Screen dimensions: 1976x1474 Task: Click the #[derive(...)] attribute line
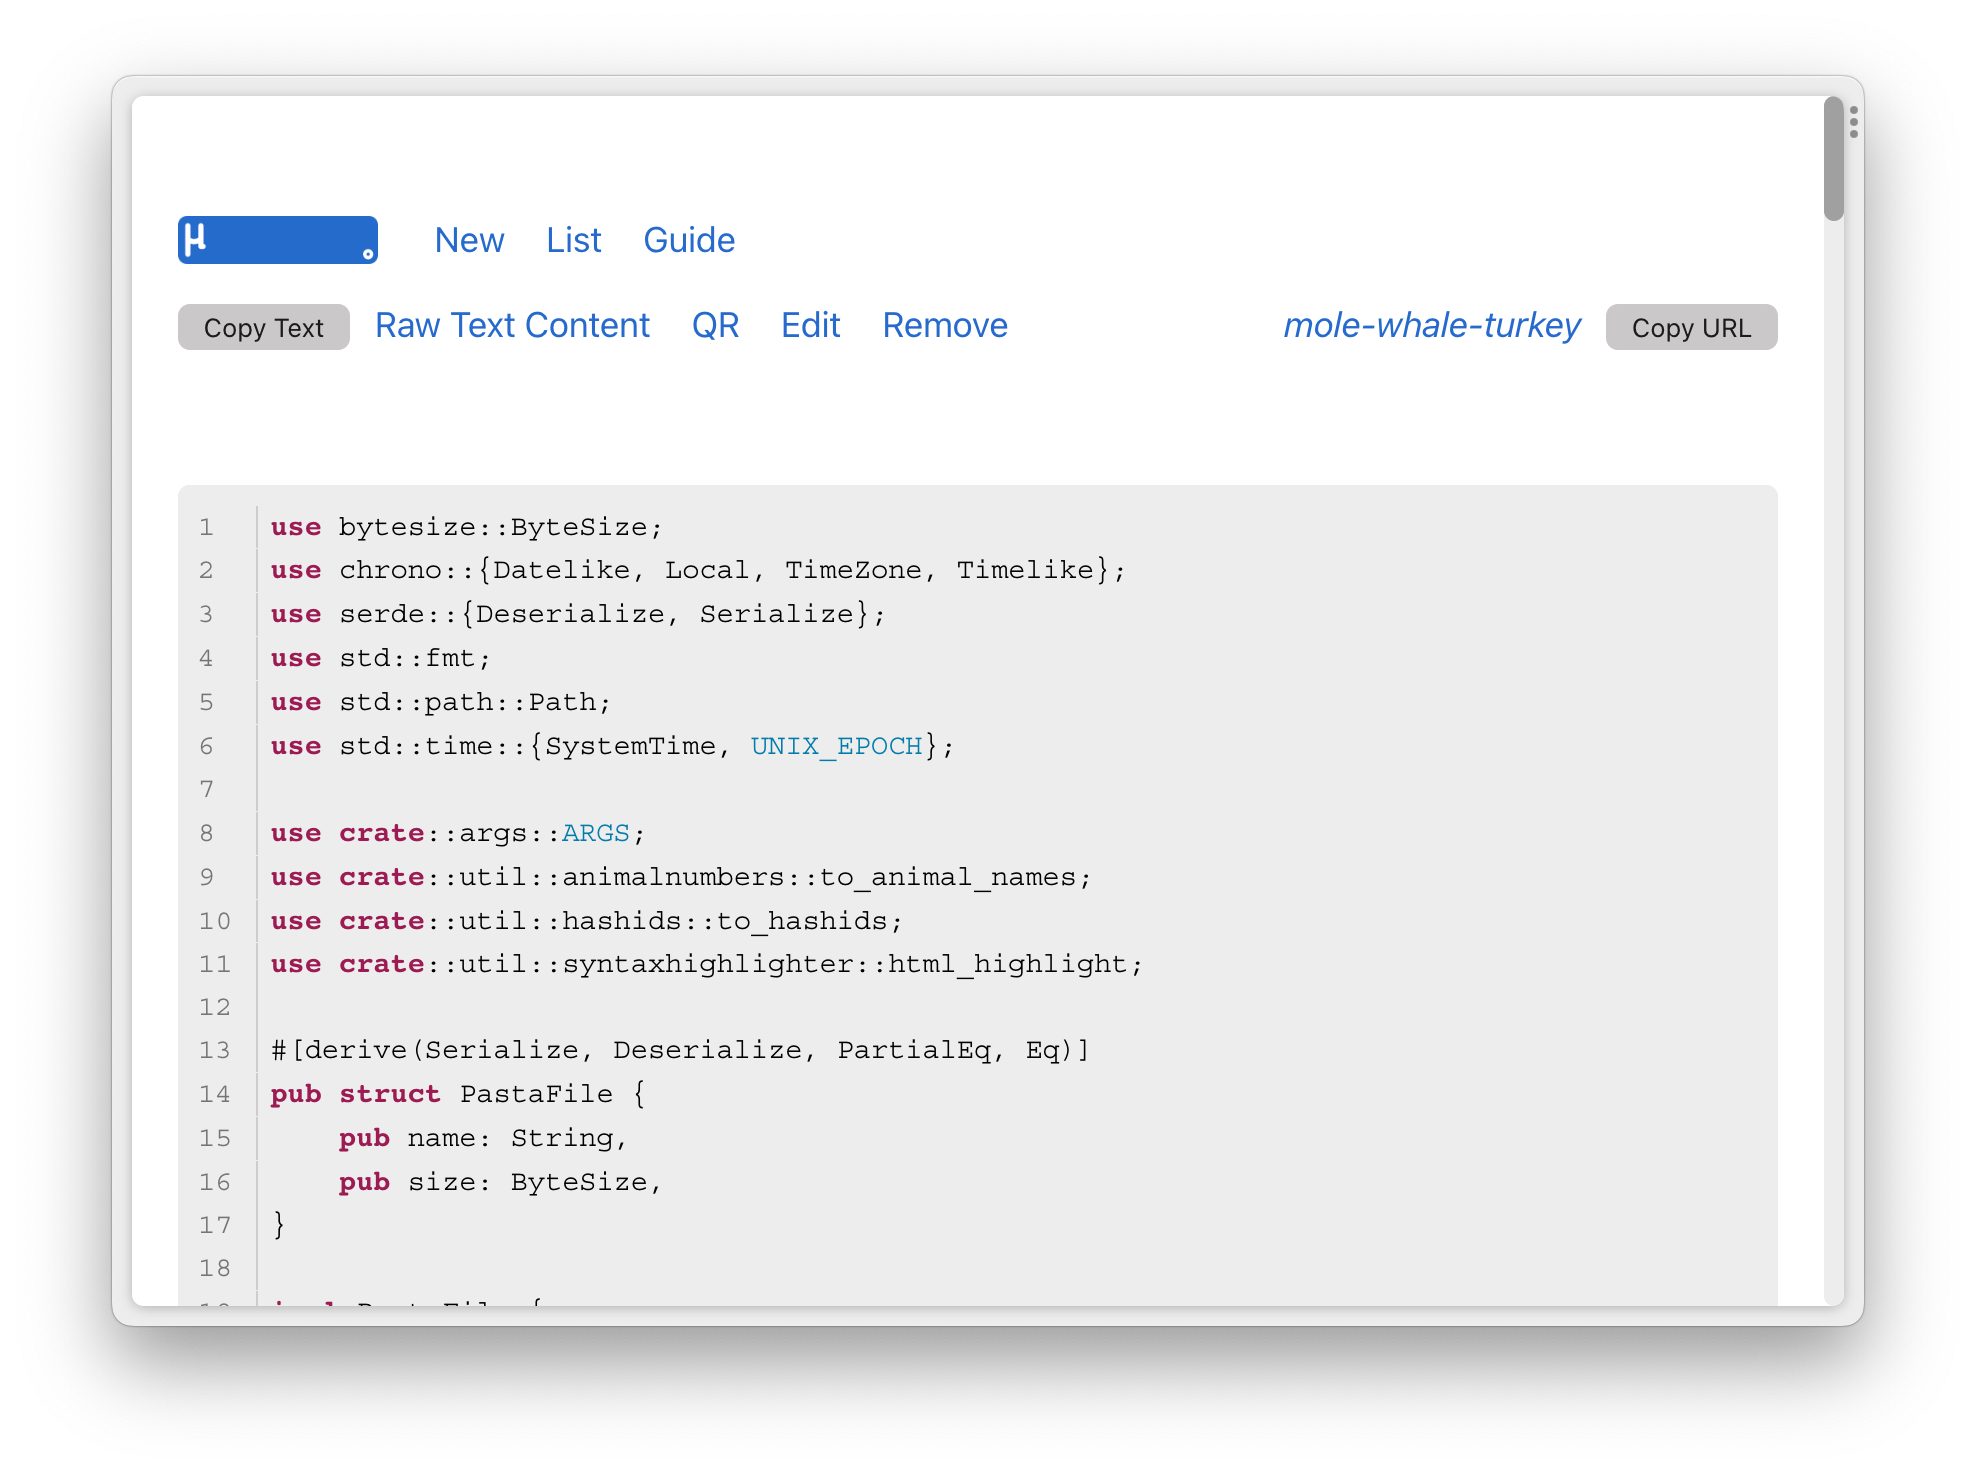[x=680, y=1050]
